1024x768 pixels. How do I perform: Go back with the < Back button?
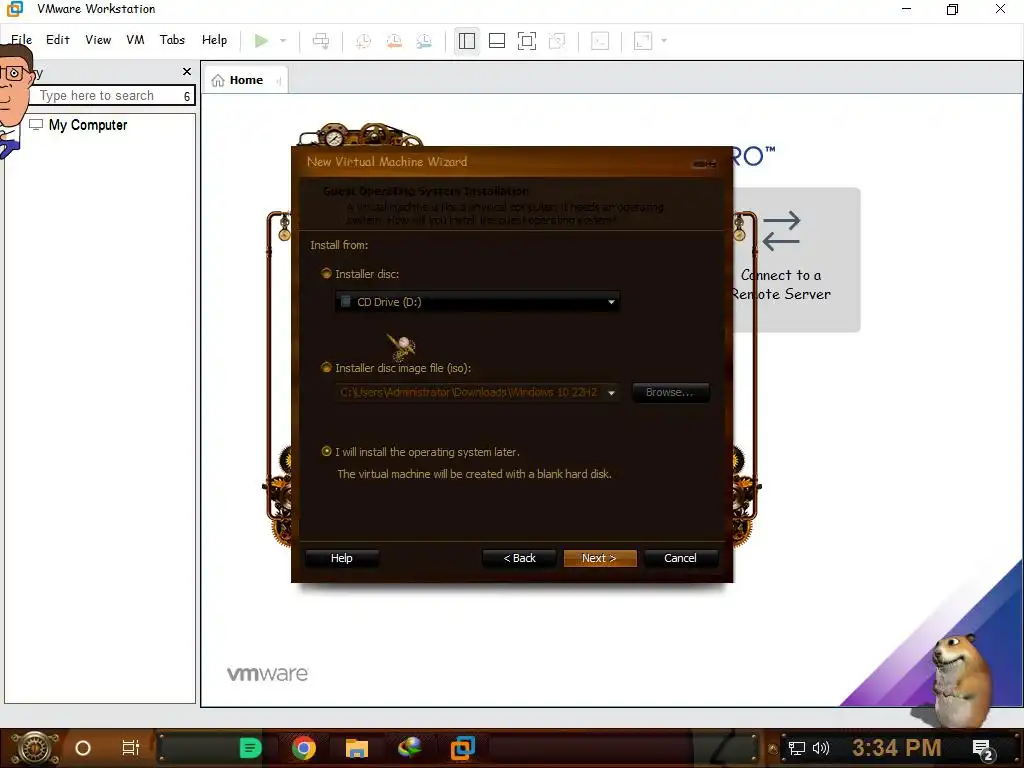coord(519,558)
